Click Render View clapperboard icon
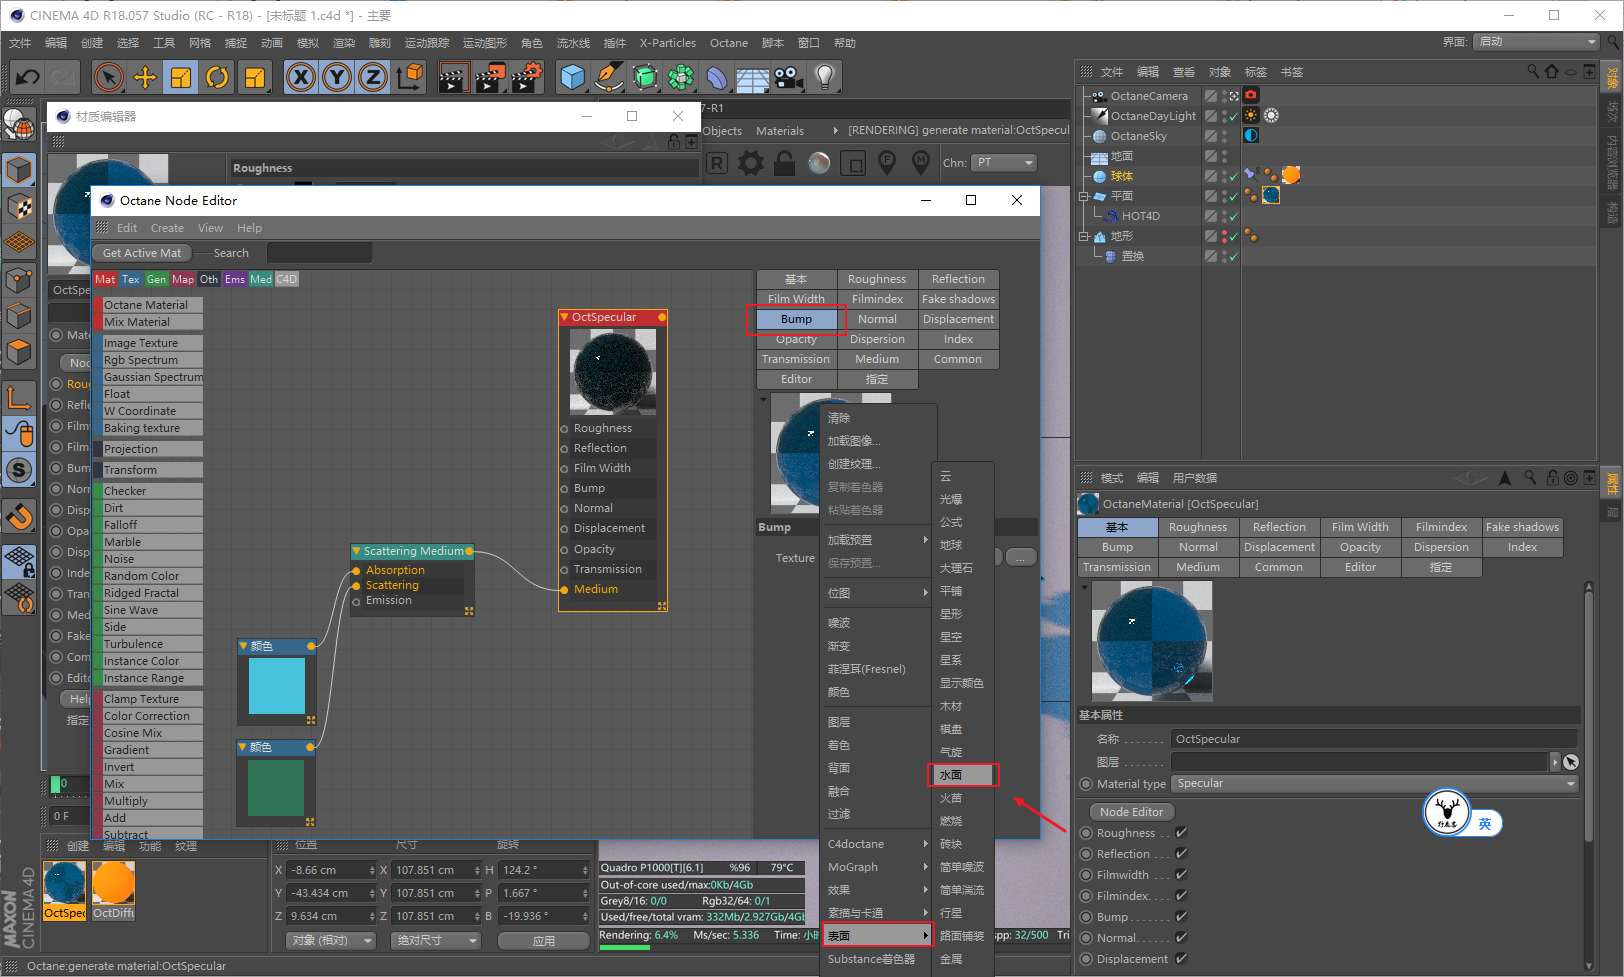Viewport: 1624px width, 977px height. 452,77
